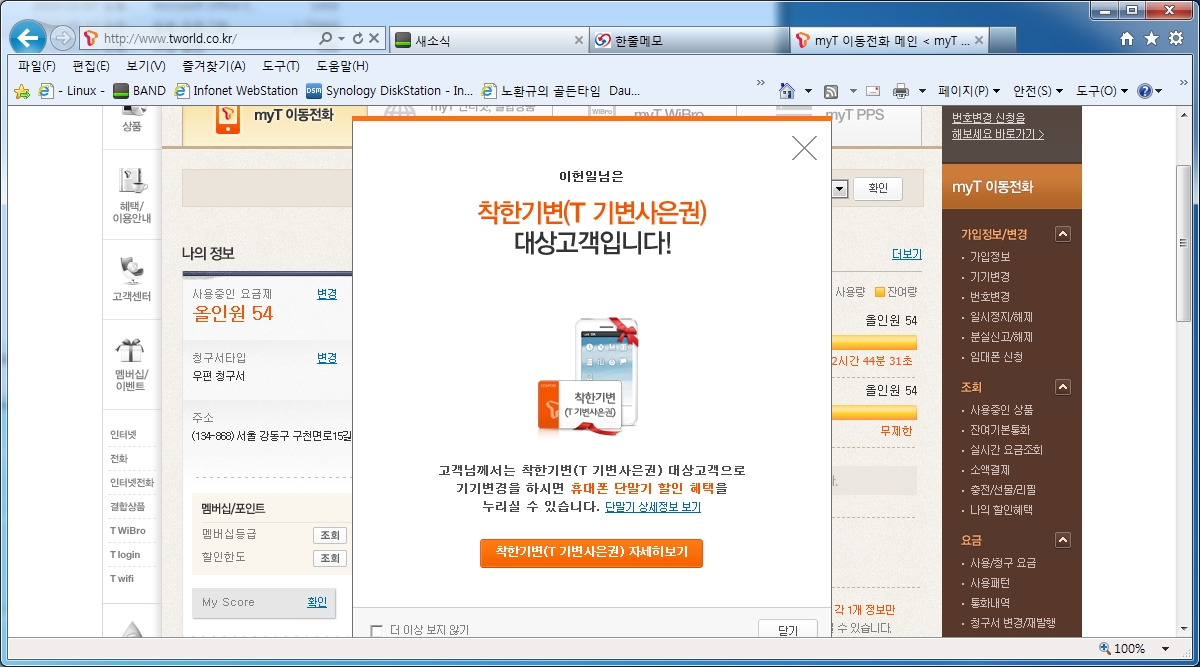Image resolution: width=1200 pixels, height=667 pixels.
Task: Open the 도구(O) command bar dropdown
Action: (1102, 91)
